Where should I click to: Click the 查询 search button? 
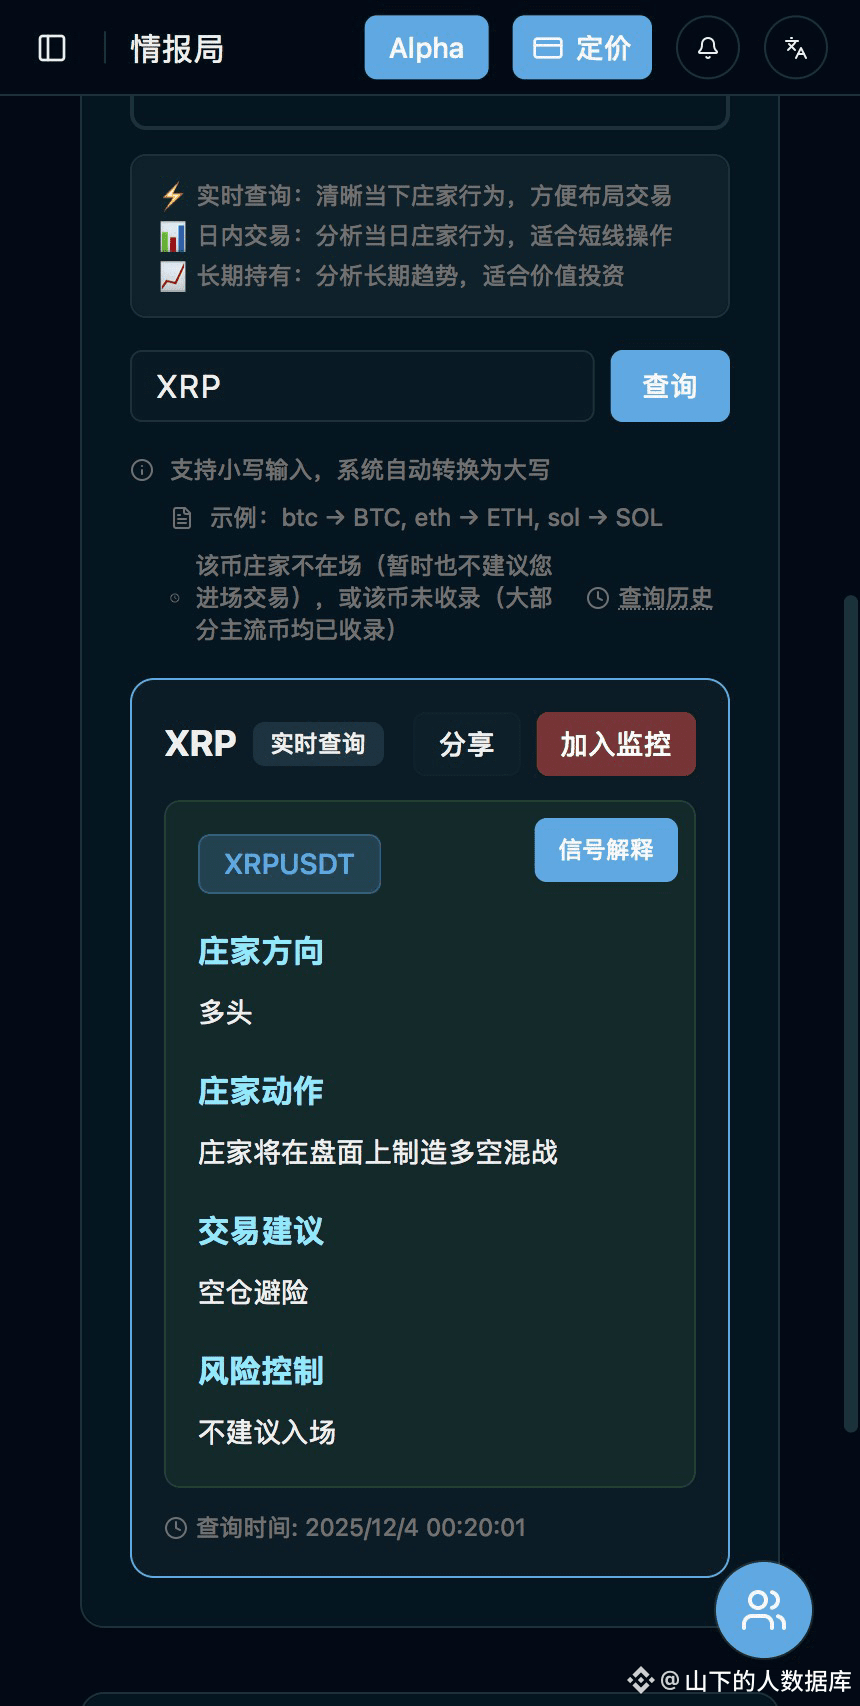pyautogui.click(x=670, y=386)
